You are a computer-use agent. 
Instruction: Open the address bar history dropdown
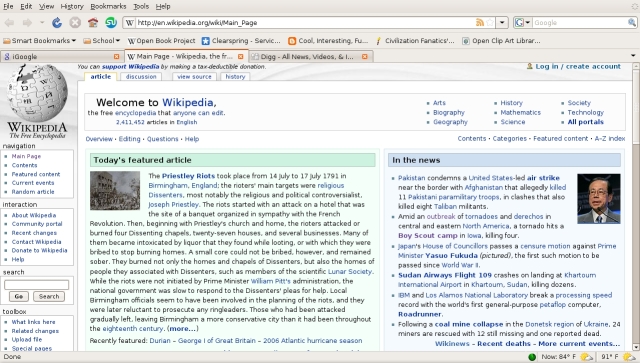click(x=502, y=23)
